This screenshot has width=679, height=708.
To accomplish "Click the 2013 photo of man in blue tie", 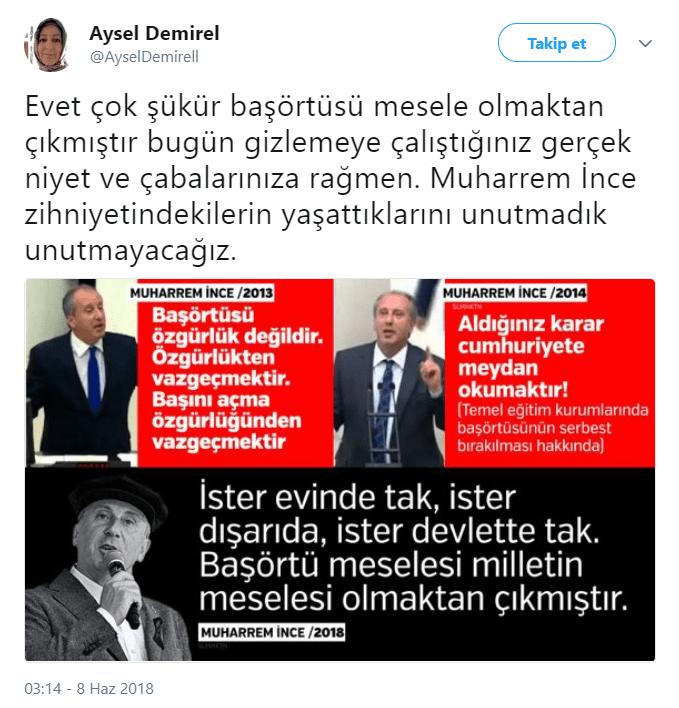I will (81, 373).
